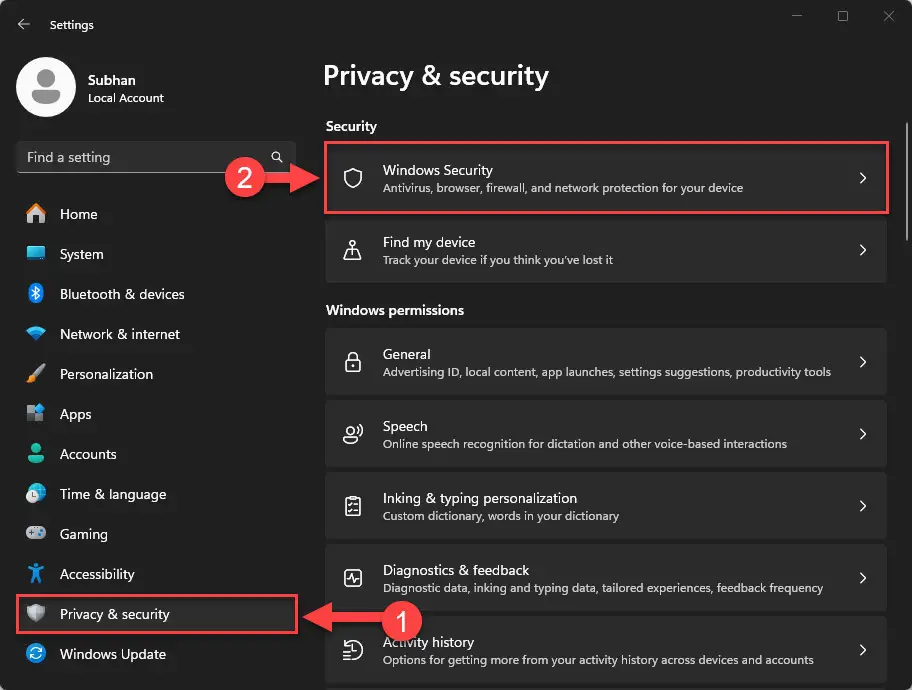
Task: Click the Find my device locator icon
Action: pyautogui.click(x=352, y=250)
